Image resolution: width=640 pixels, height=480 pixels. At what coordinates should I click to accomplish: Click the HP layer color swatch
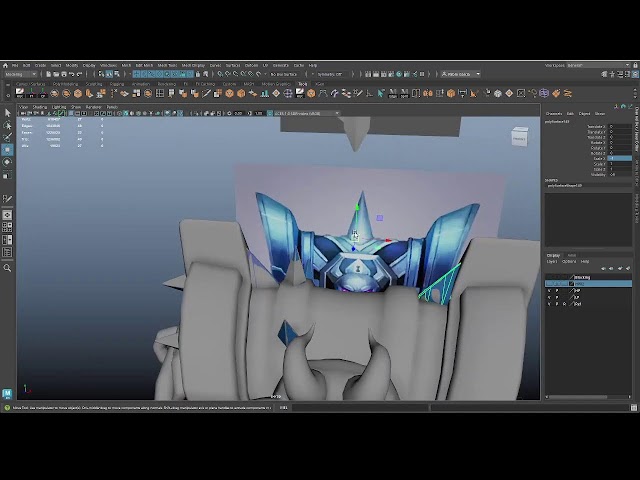click(572, 291)
